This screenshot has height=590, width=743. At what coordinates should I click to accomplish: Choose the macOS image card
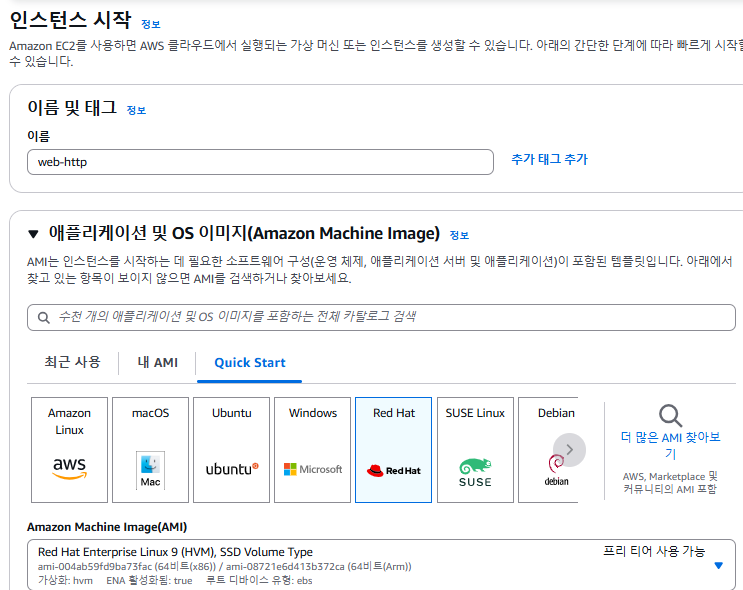150,450
